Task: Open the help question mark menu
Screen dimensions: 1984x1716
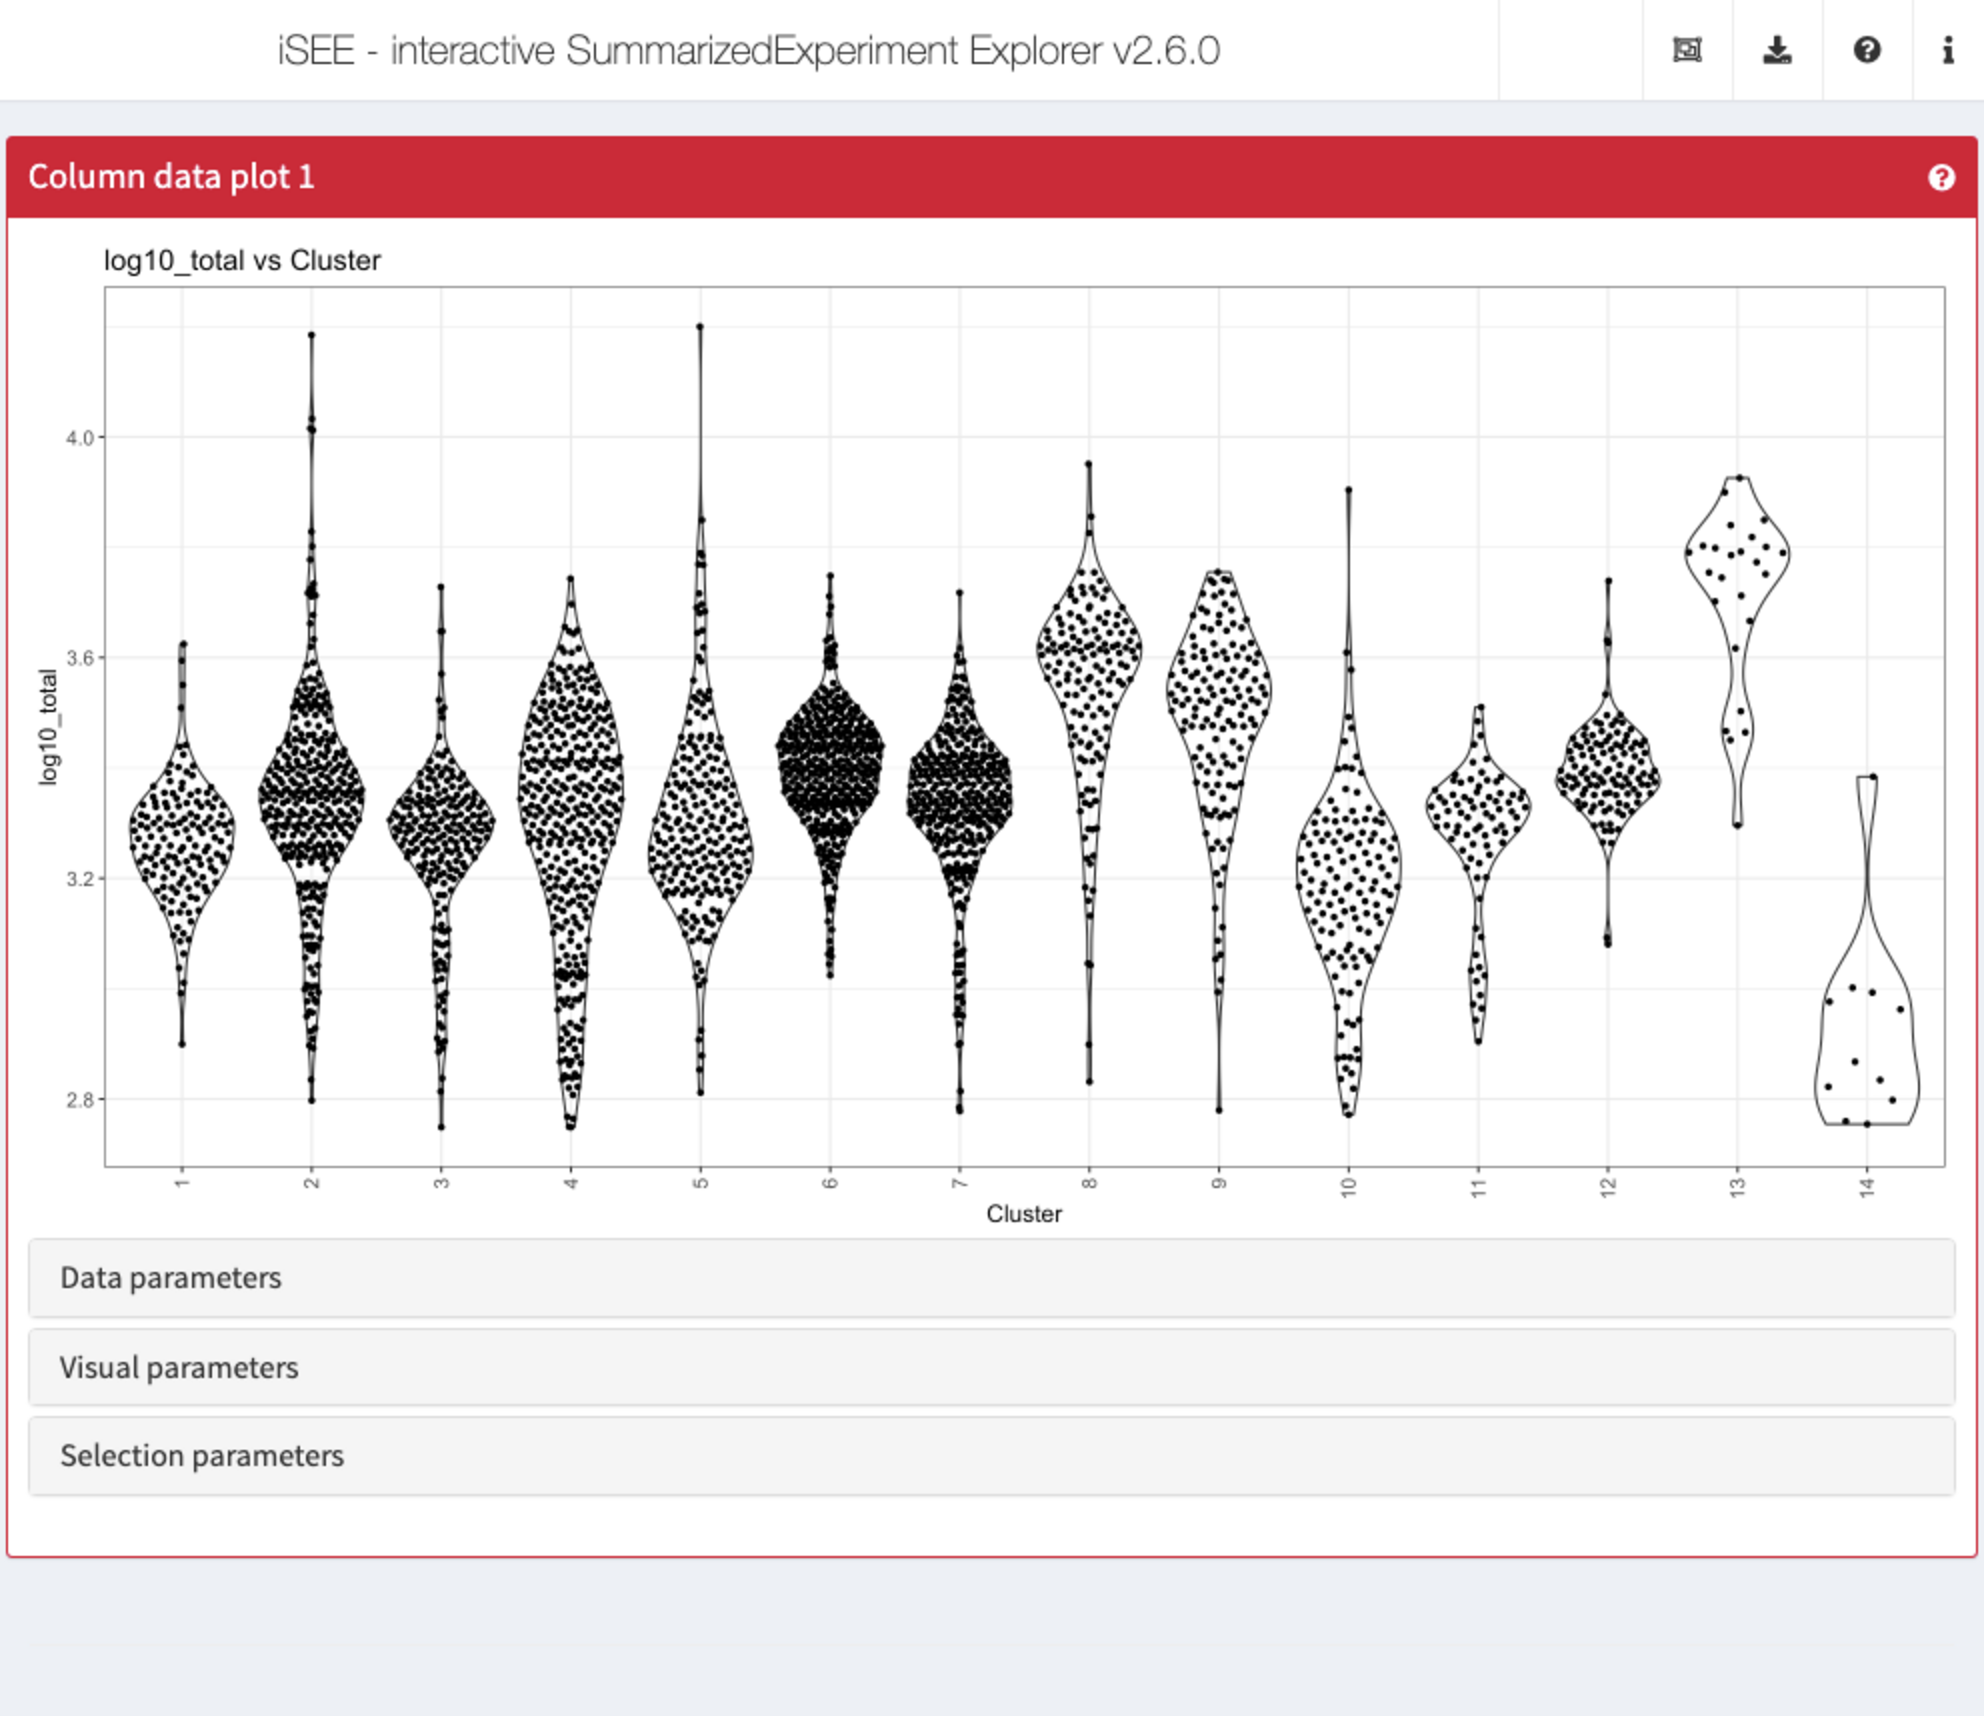Action: point(1867,50)
